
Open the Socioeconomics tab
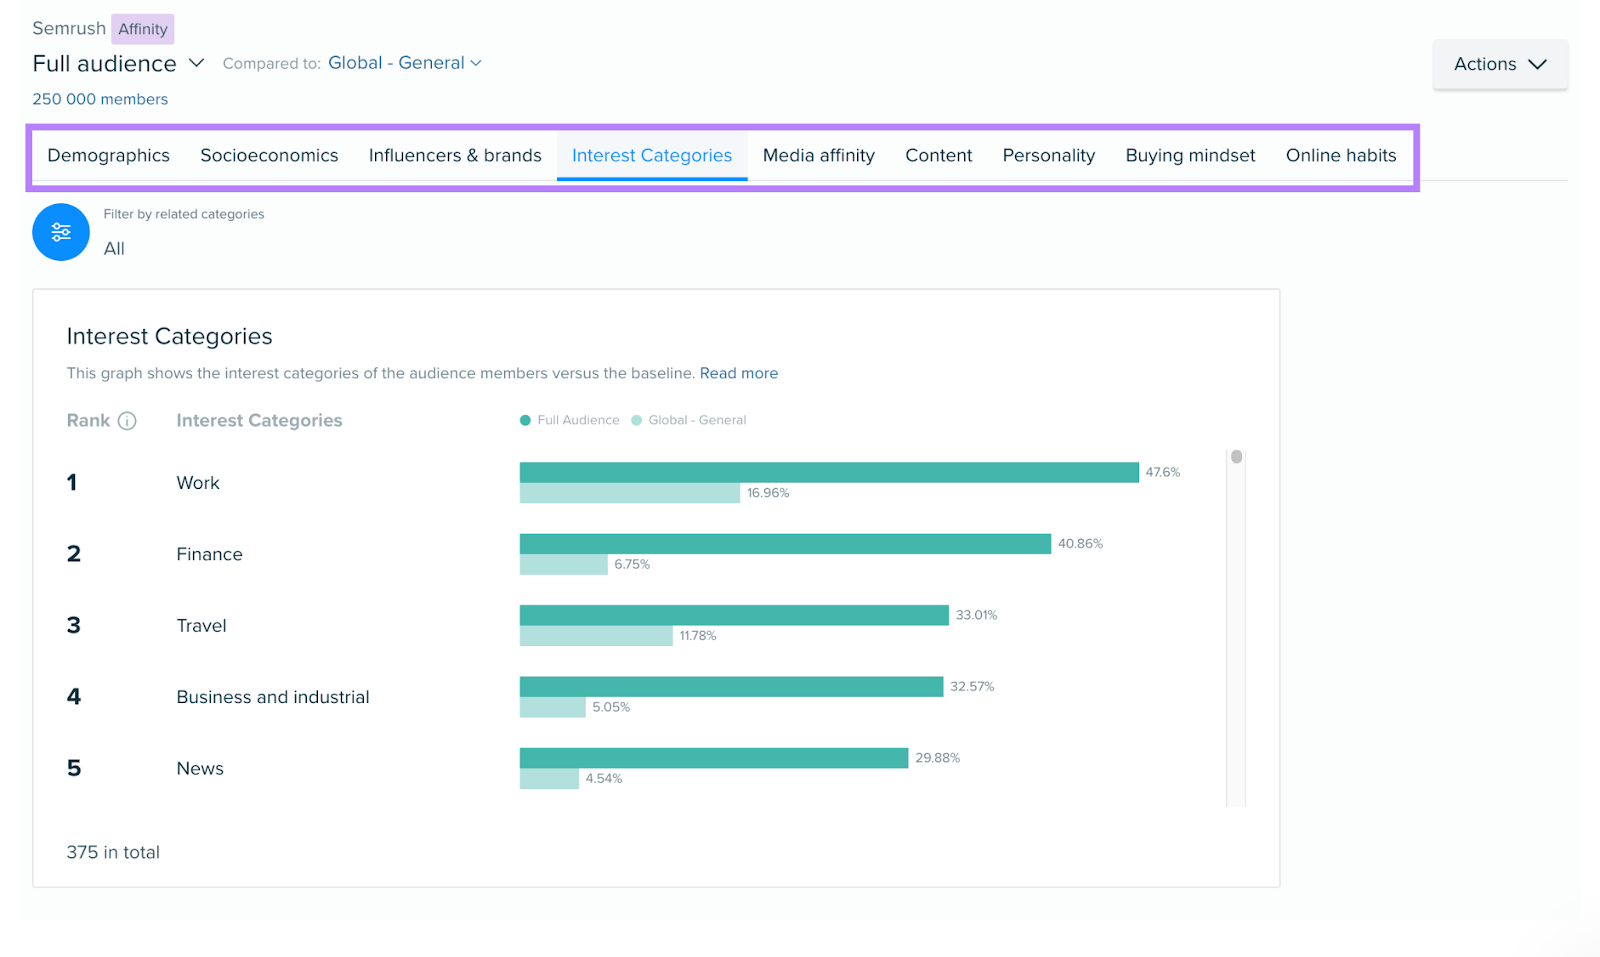[x=268, y=155]
